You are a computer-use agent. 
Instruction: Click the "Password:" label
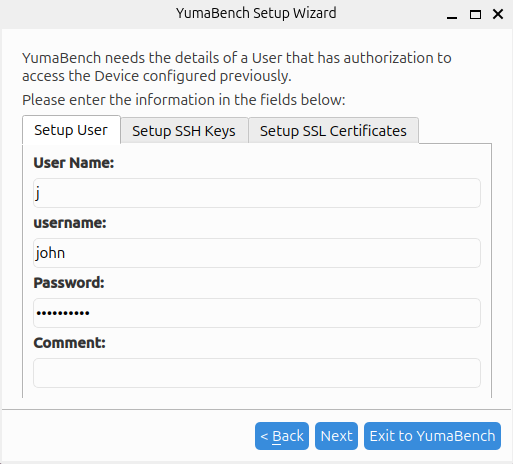[x=69, y=283]
